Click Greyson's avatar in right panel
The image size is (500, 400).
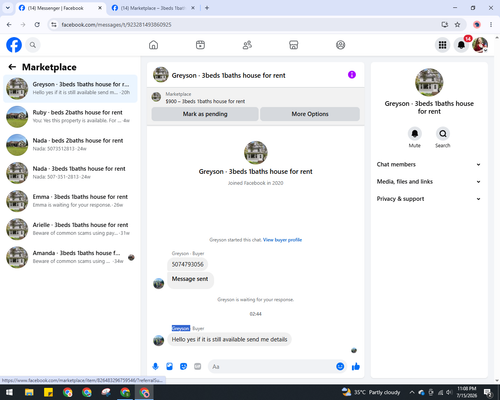429,82
